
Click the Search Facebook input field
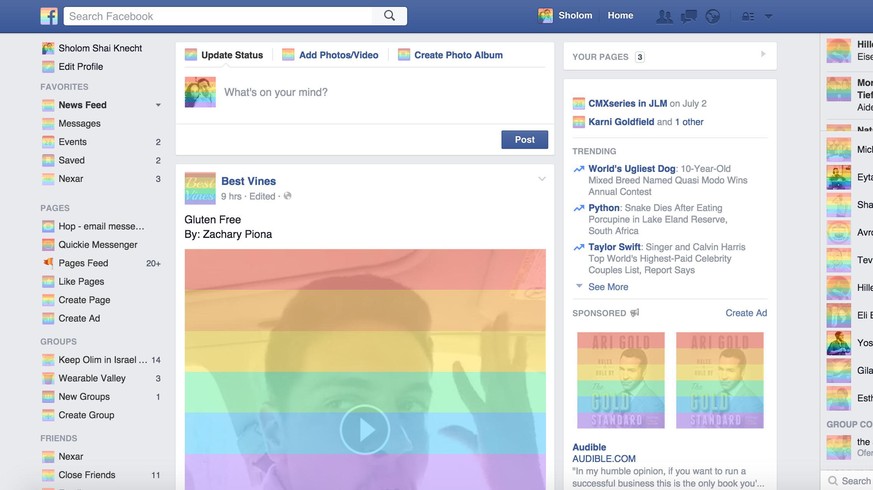pyautogui.click(x=218, y=16)
